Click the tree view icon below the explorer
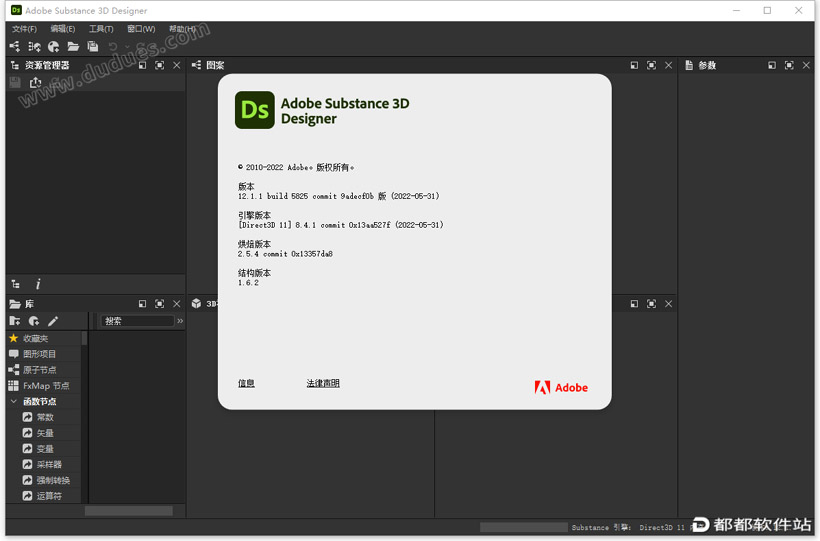 [16, 284]
